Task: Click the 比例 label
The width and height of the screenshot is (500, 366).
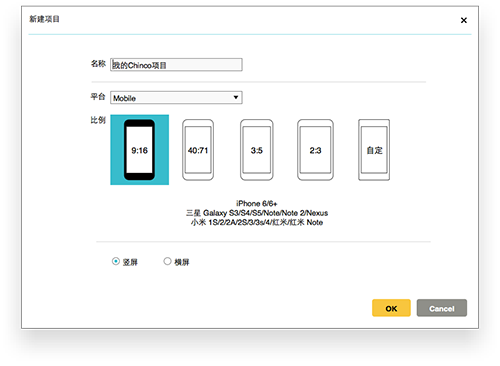Action: tap(98, 120)
